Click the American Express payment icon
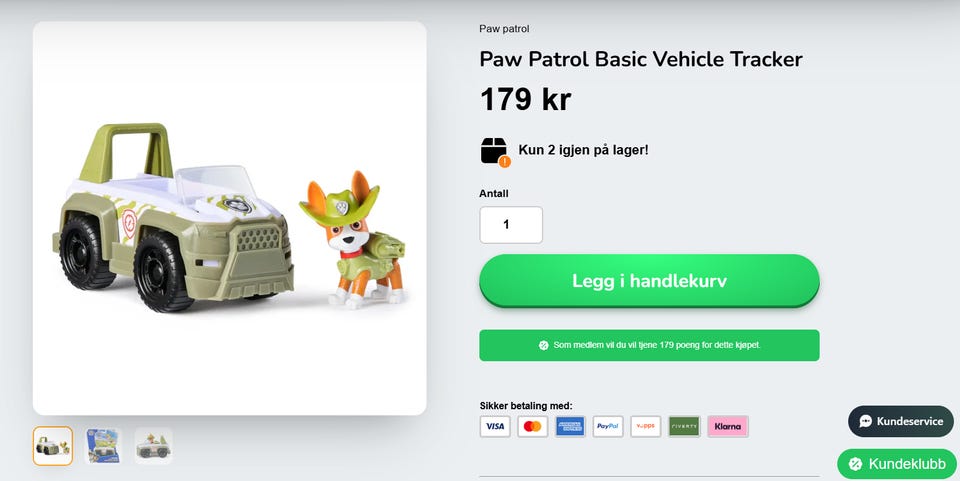 [570, 427]
